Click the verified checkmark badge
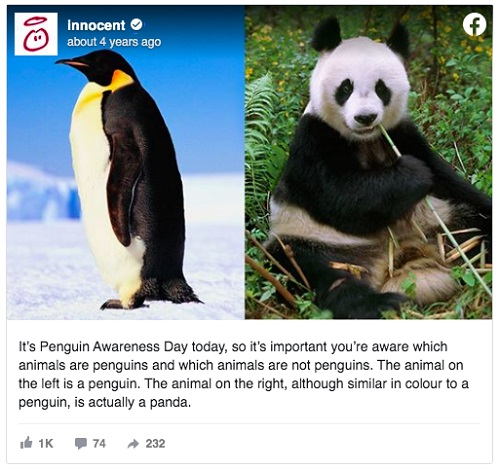 tap(136, 25)
